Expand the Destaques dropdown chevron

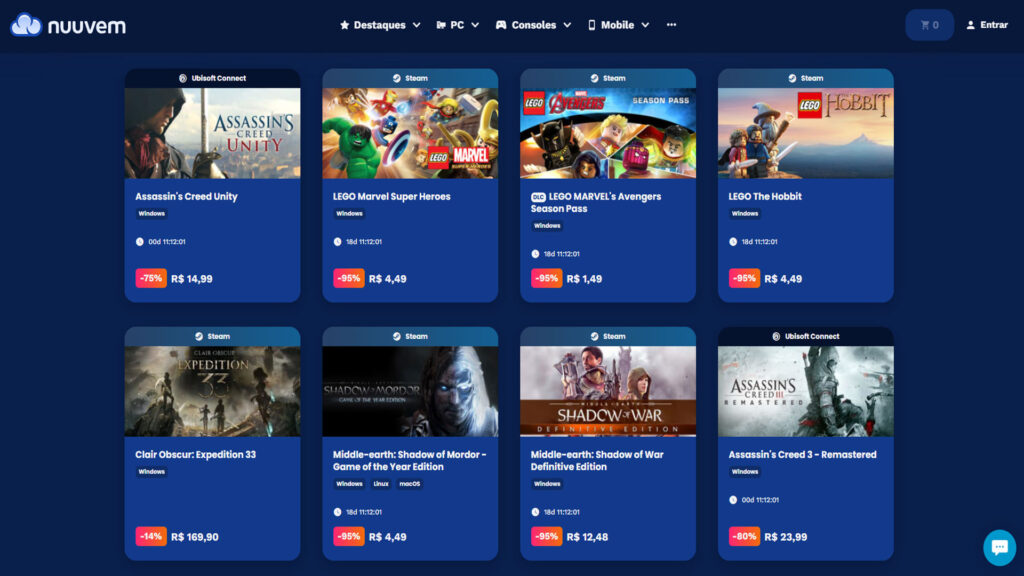pyautogui.click(x=417, y=25)
